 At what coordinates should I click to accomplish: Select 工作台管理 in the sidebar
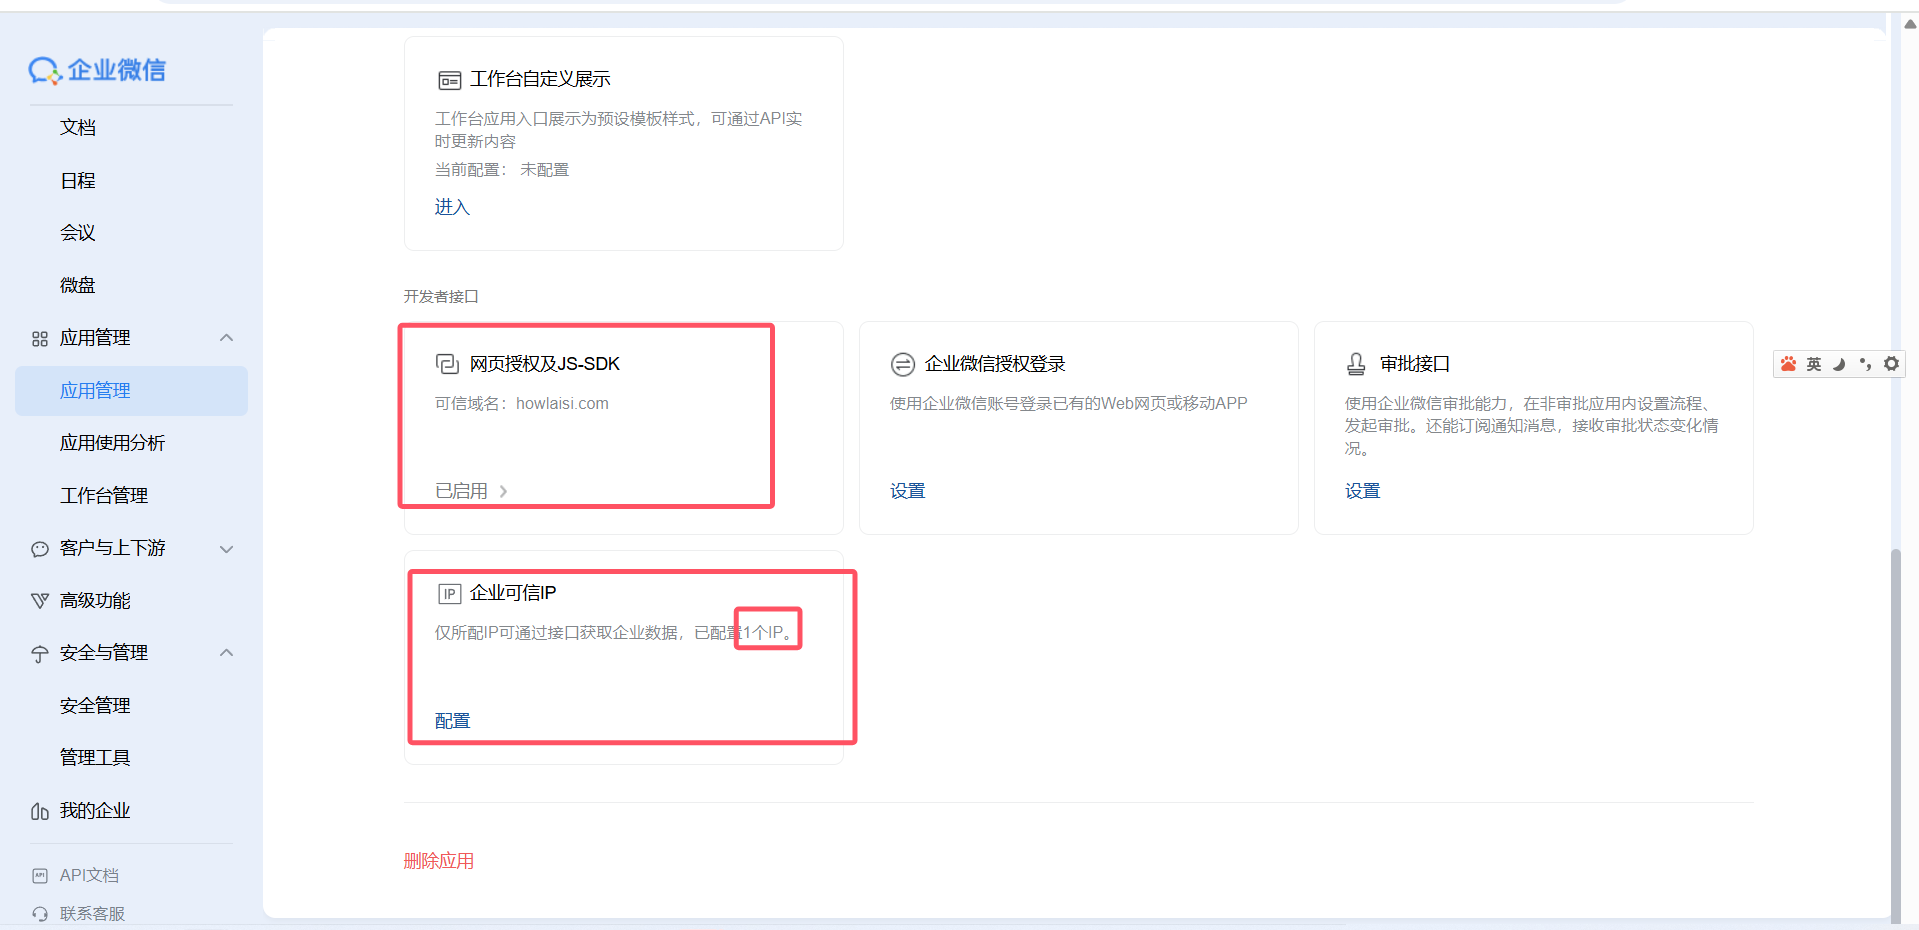(x=104, y=494)
